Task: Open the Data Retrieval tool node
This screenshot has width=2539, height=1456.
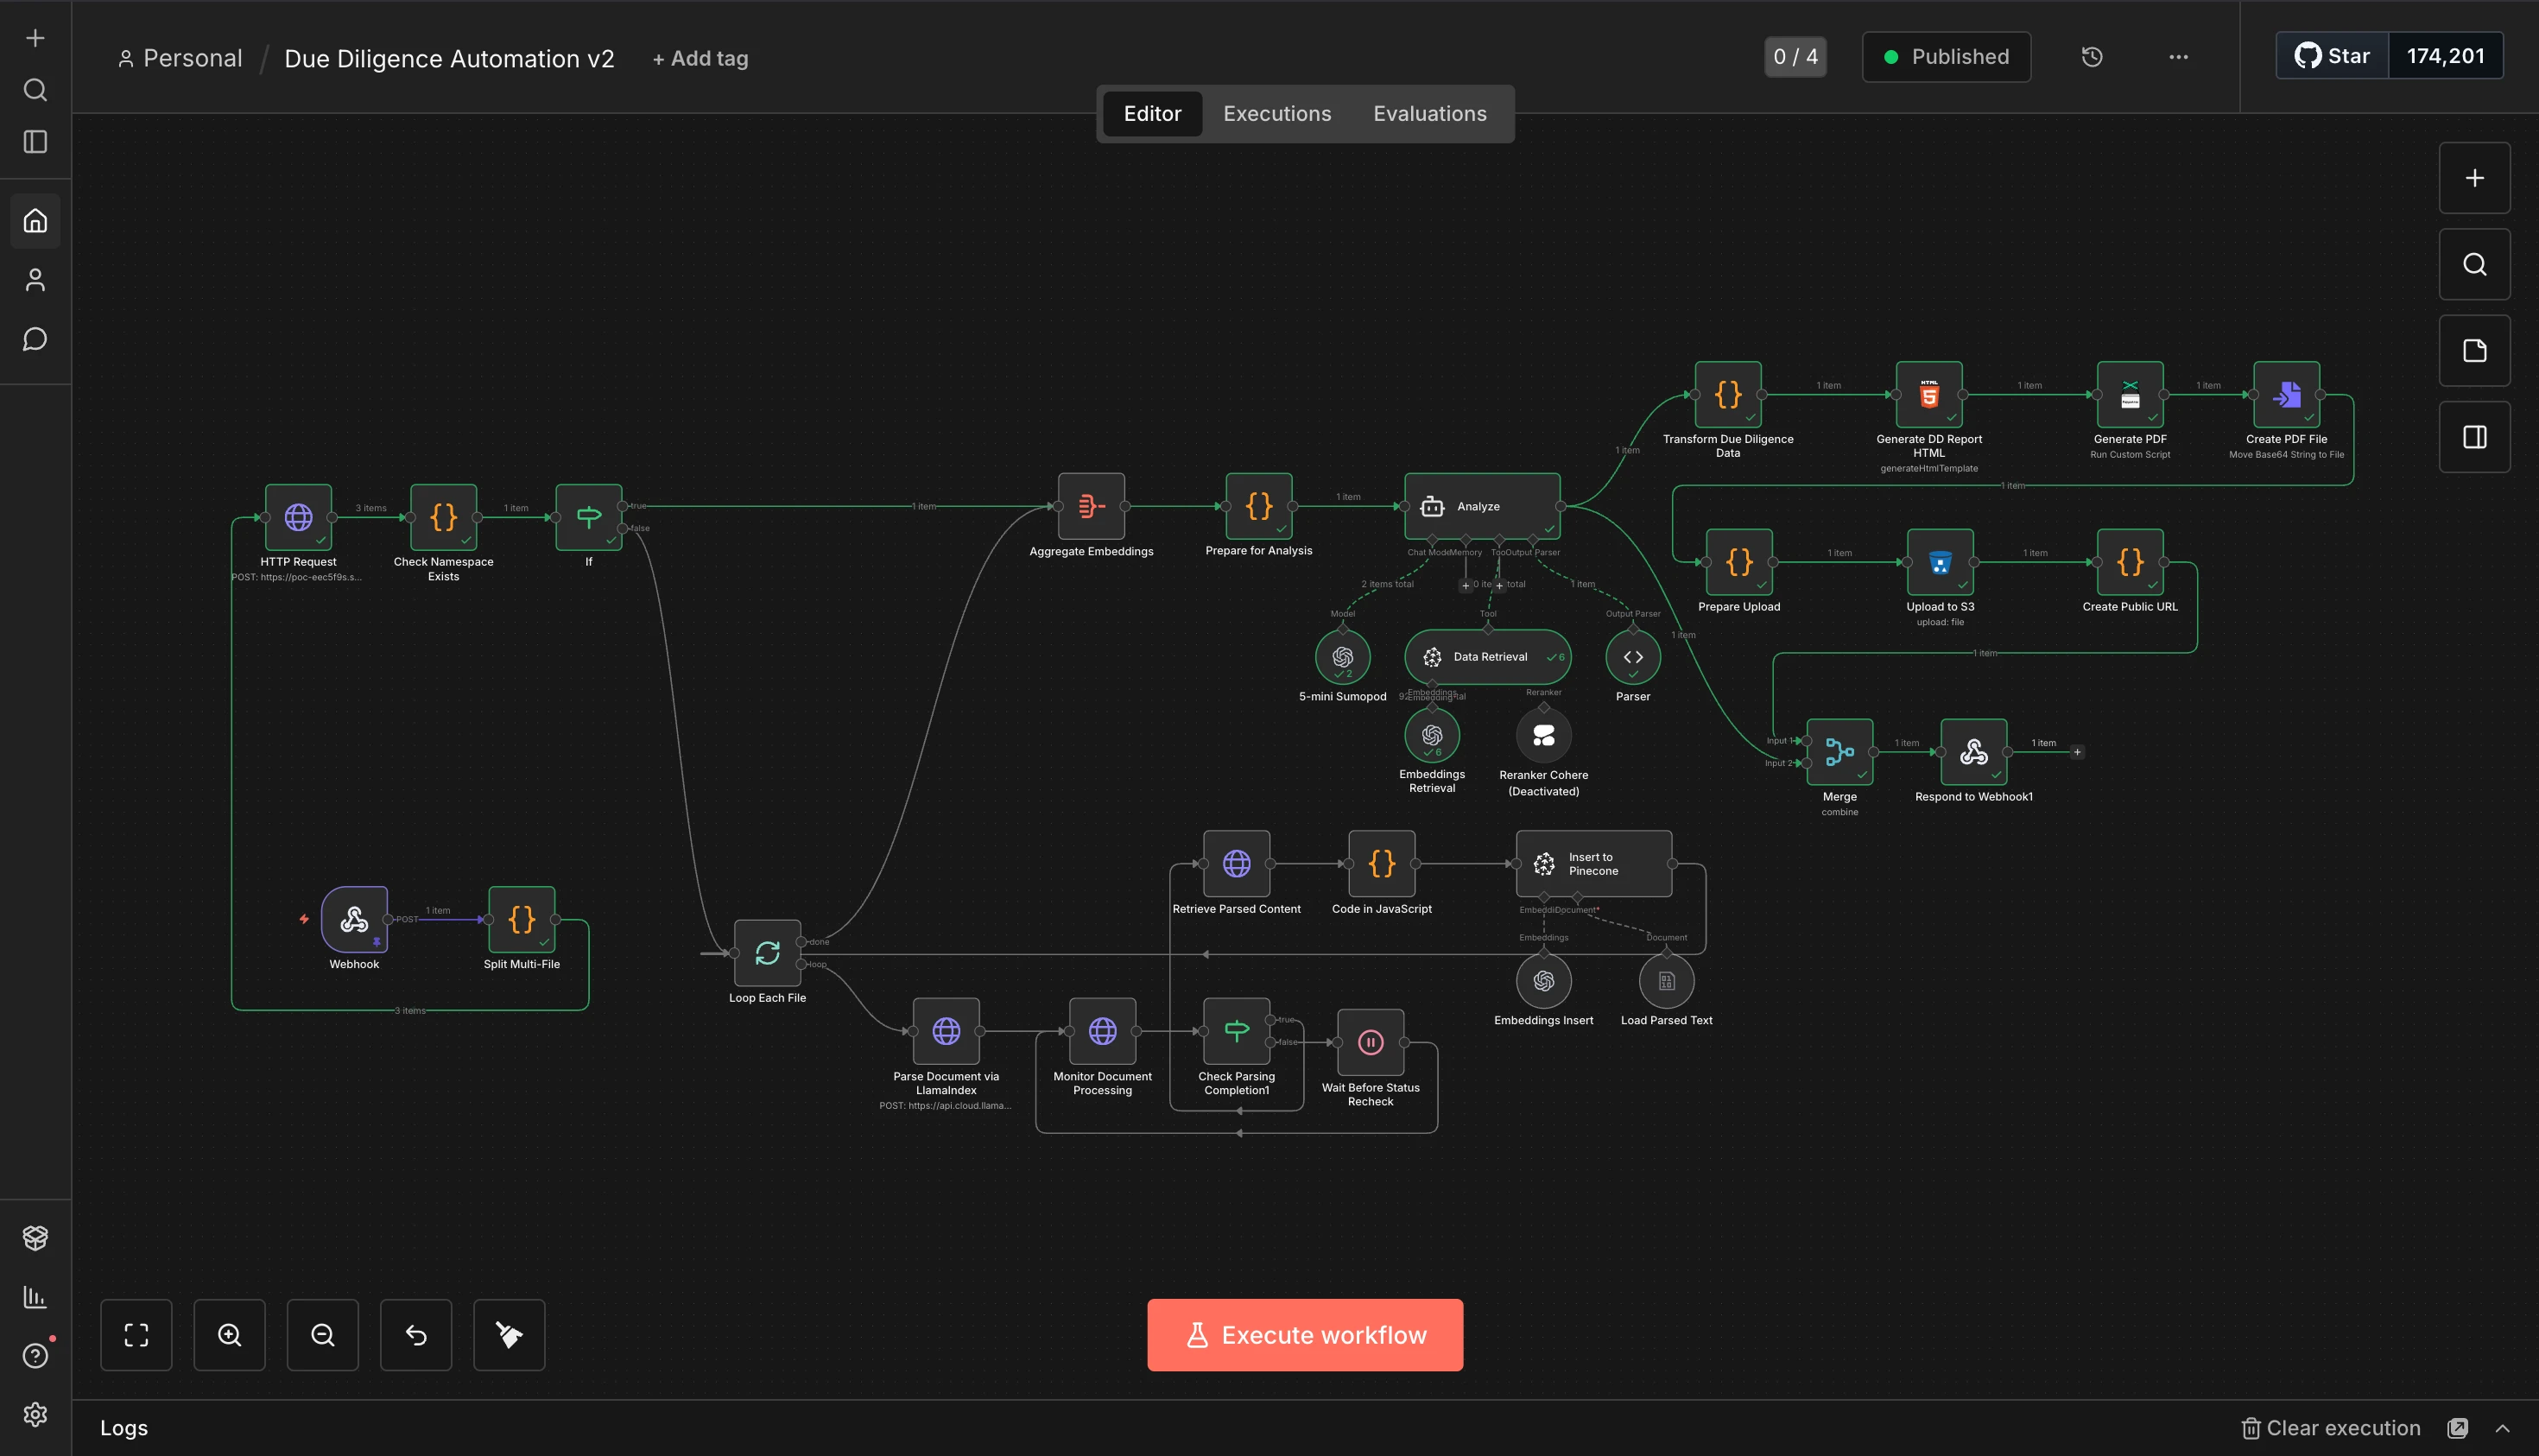Action: pos(1487,656)
